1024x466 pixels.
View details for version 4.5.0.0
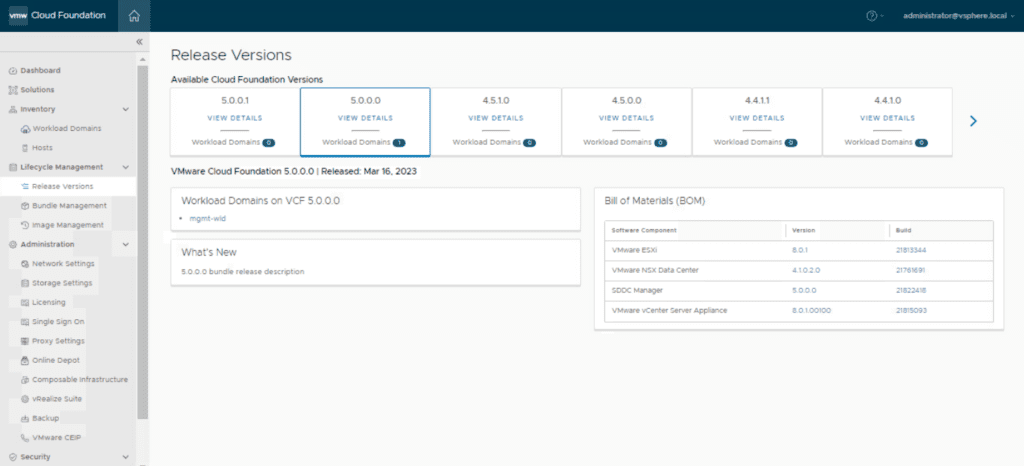(x=626, y=118)
